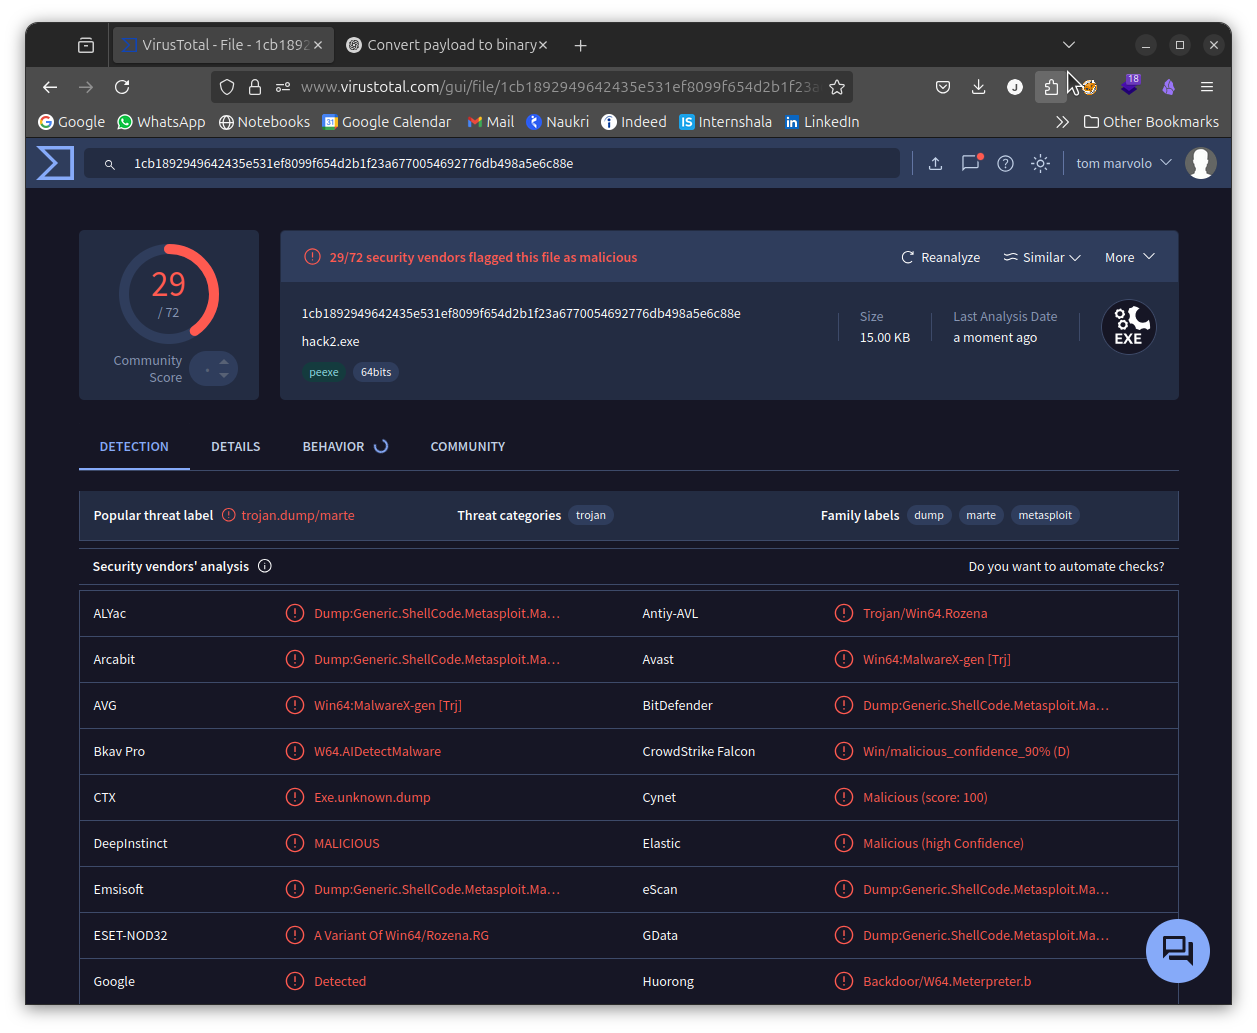Expand the Similar dropdown
This screenshot has width=1257, height=1033.
point(1042,257)
